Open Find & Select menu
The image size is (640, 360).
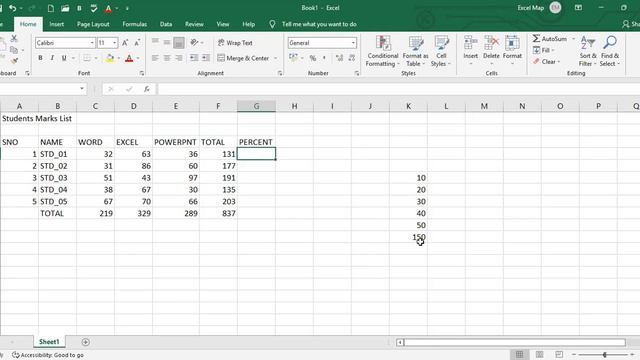click(610, 51)
